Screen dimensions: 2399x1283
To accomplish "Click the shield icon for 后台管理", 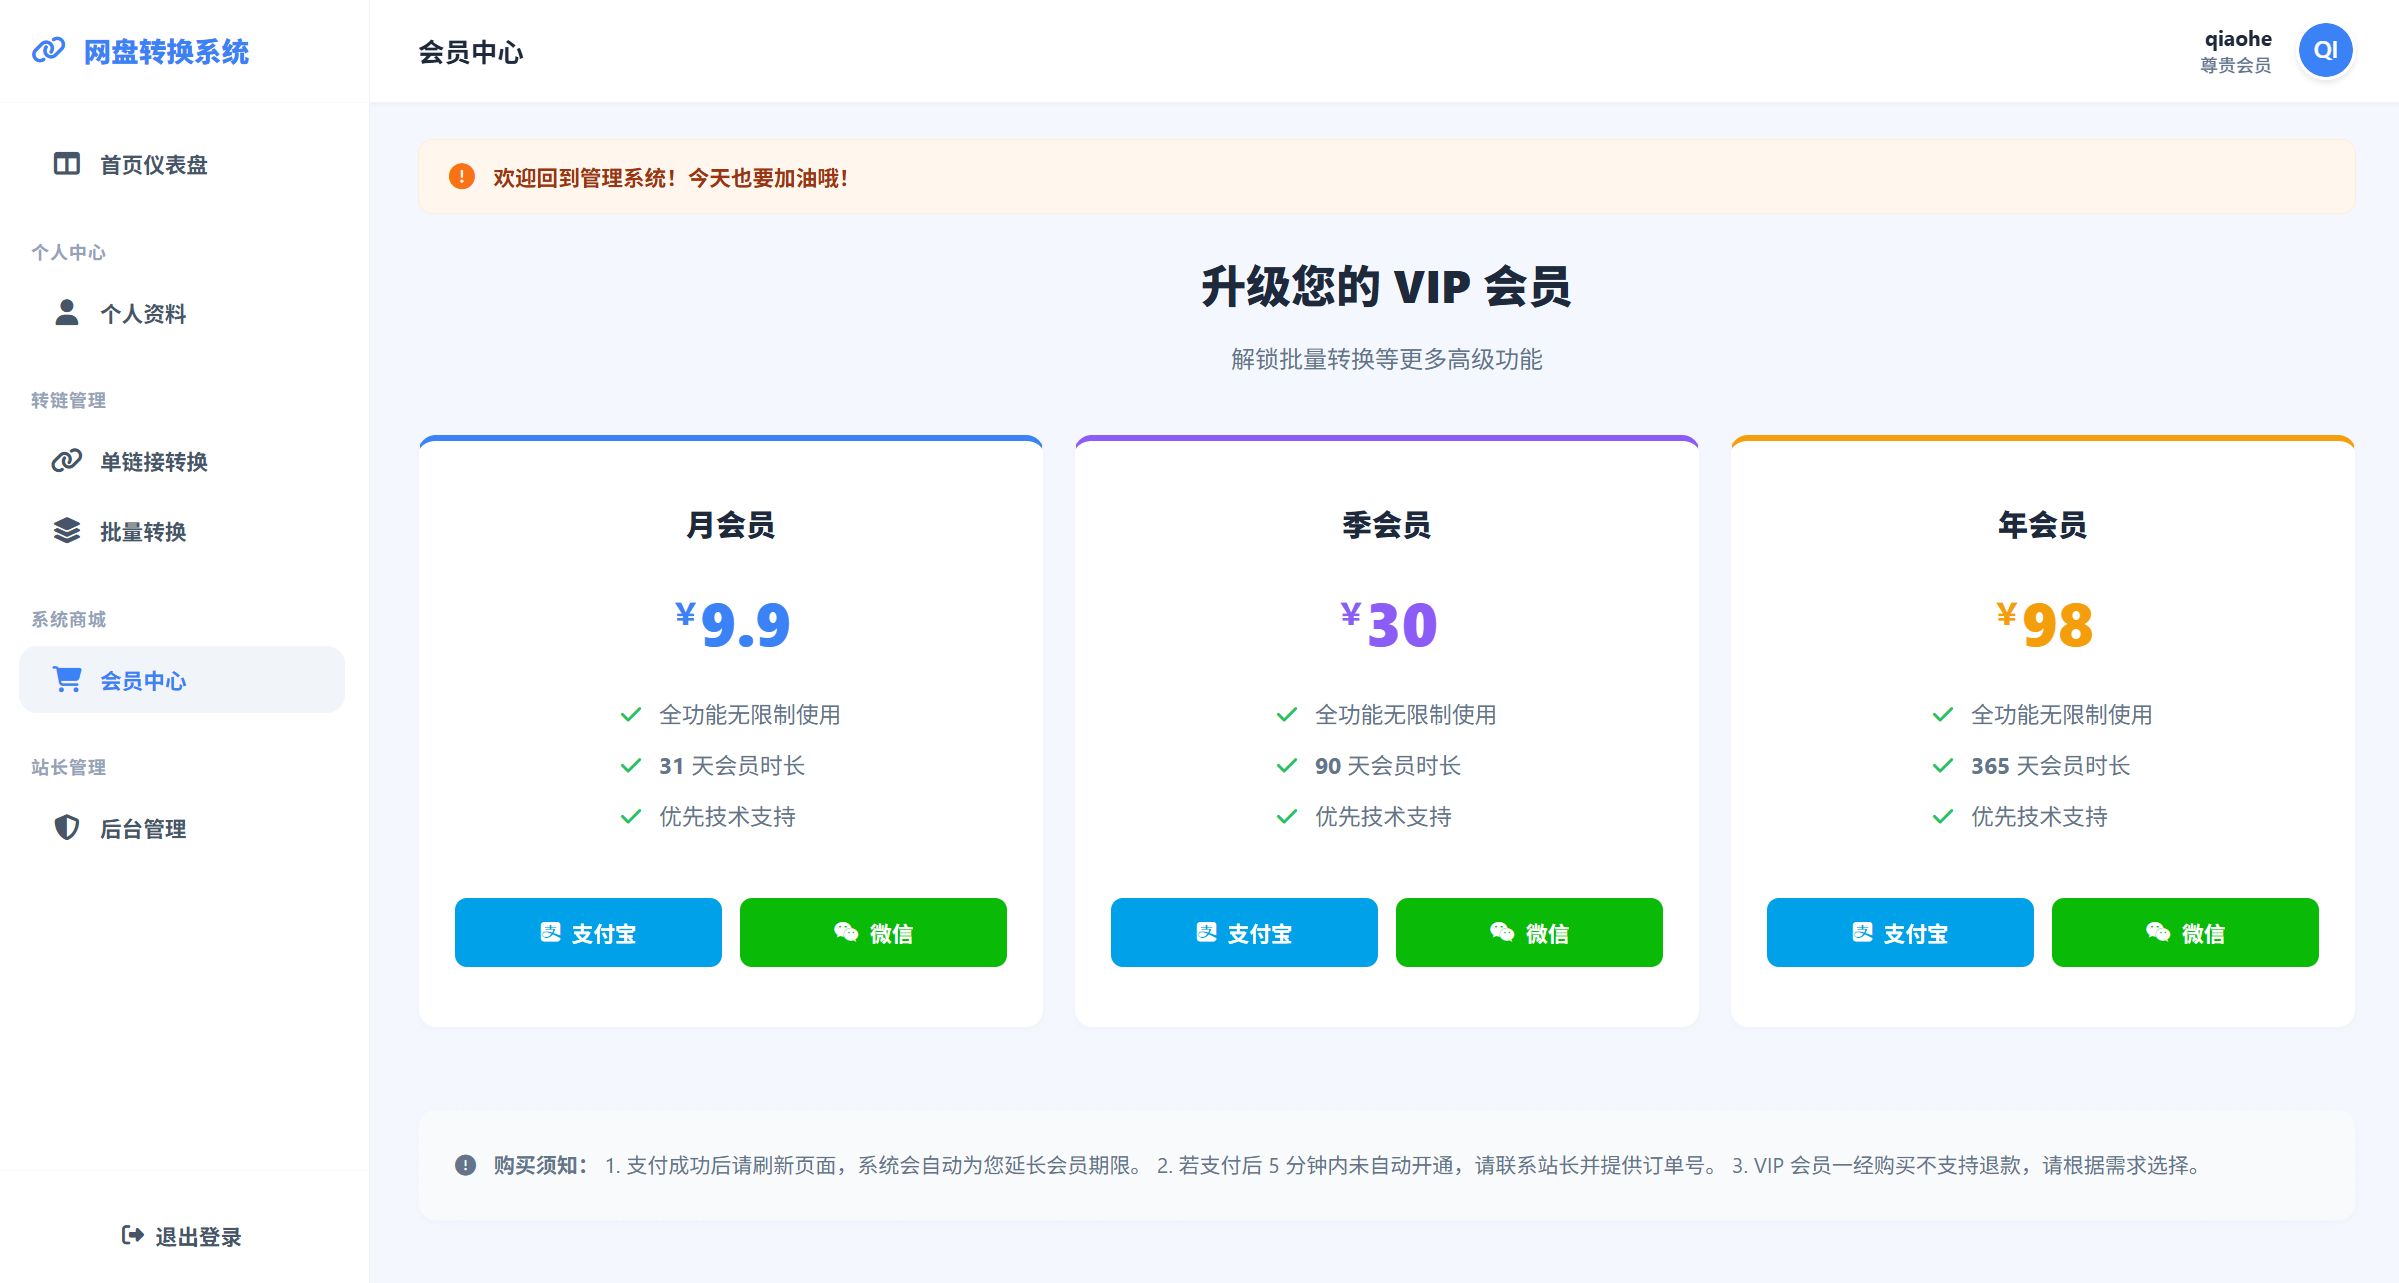I will (x=67, y=828).
